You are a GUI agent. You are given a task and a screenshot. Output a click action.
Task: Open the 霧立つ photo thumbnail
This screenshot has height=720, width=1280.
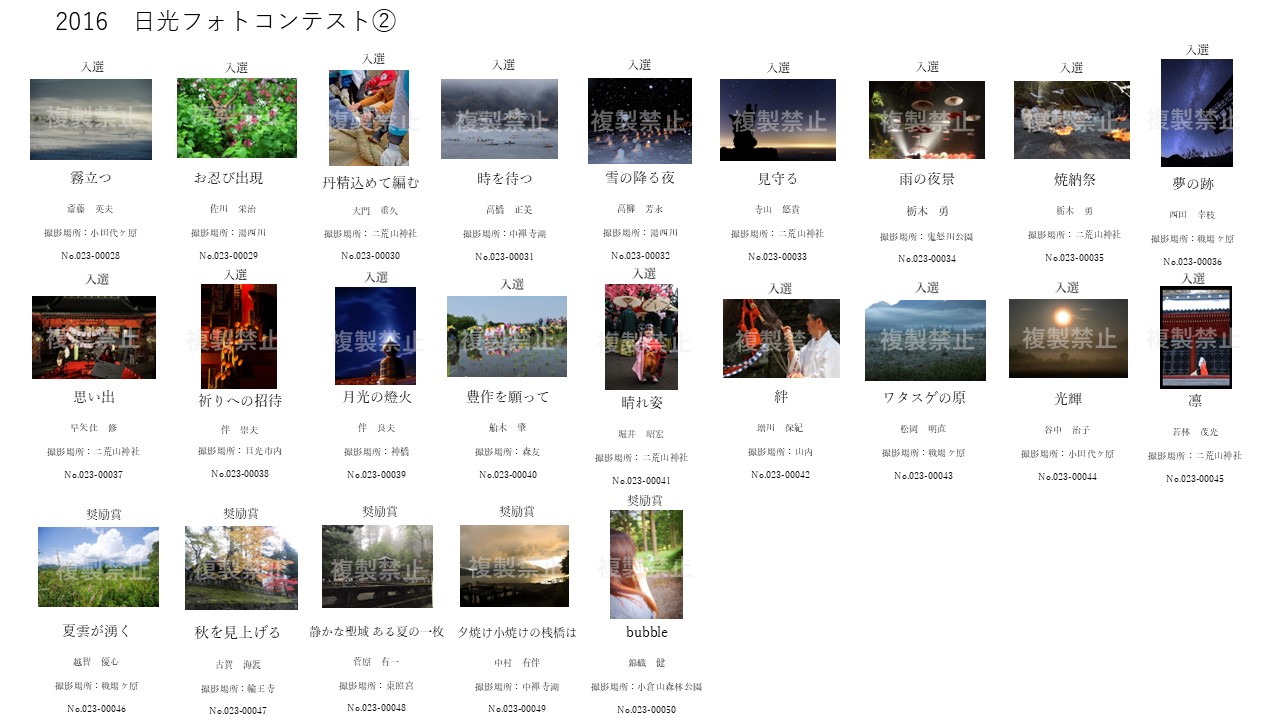[90, 119]
